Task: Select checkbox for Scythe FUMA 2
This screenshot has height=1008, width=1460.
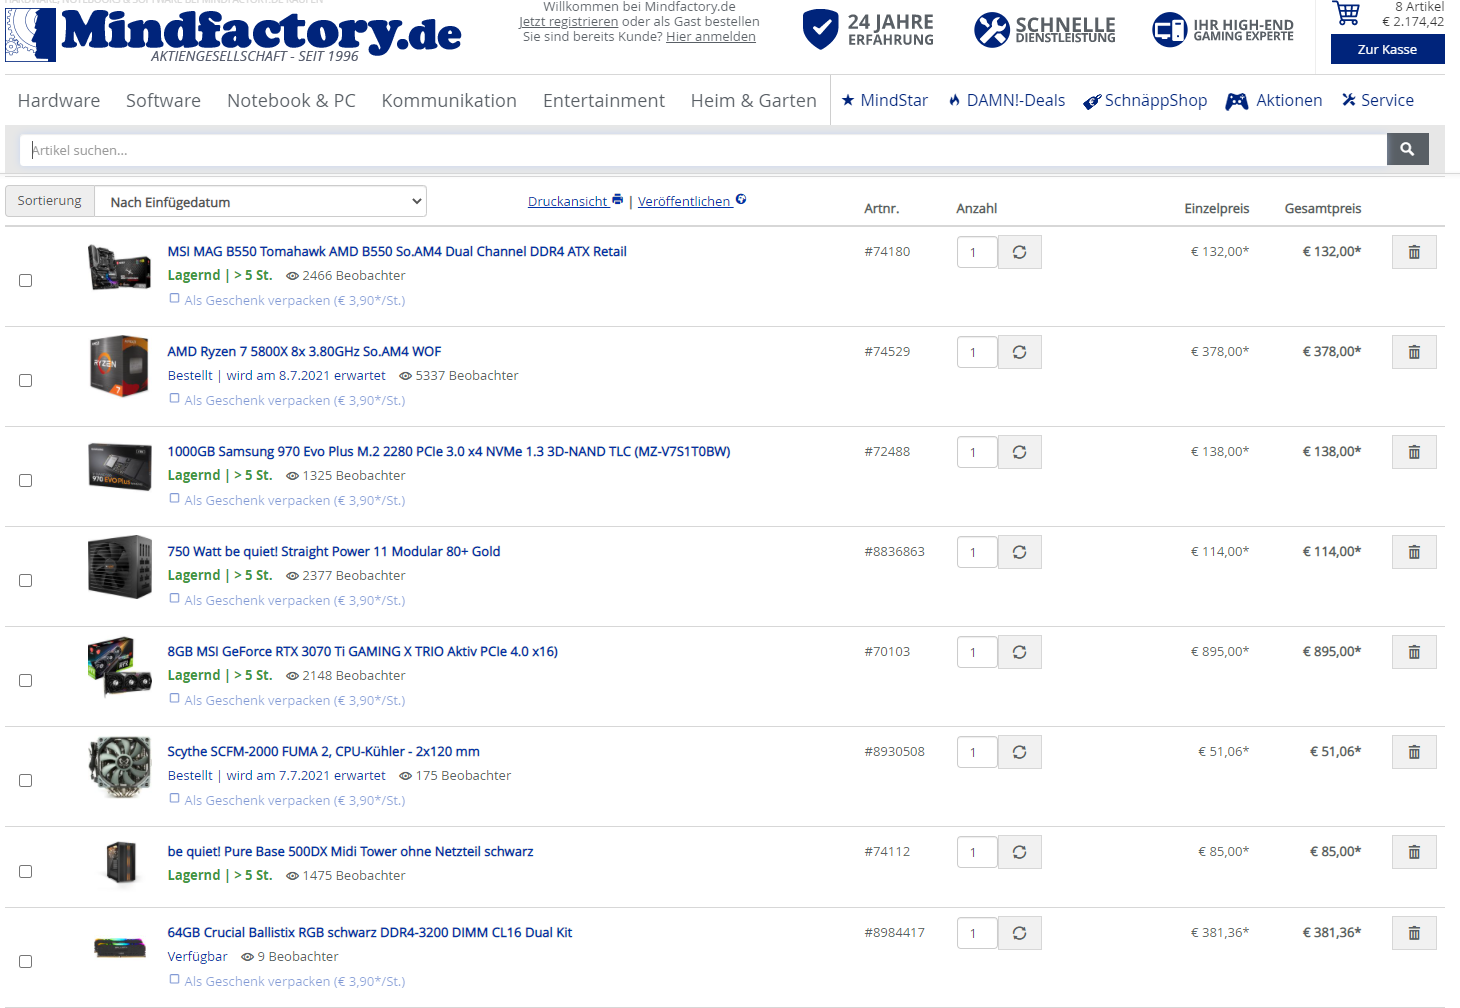Action: (26, 780)
